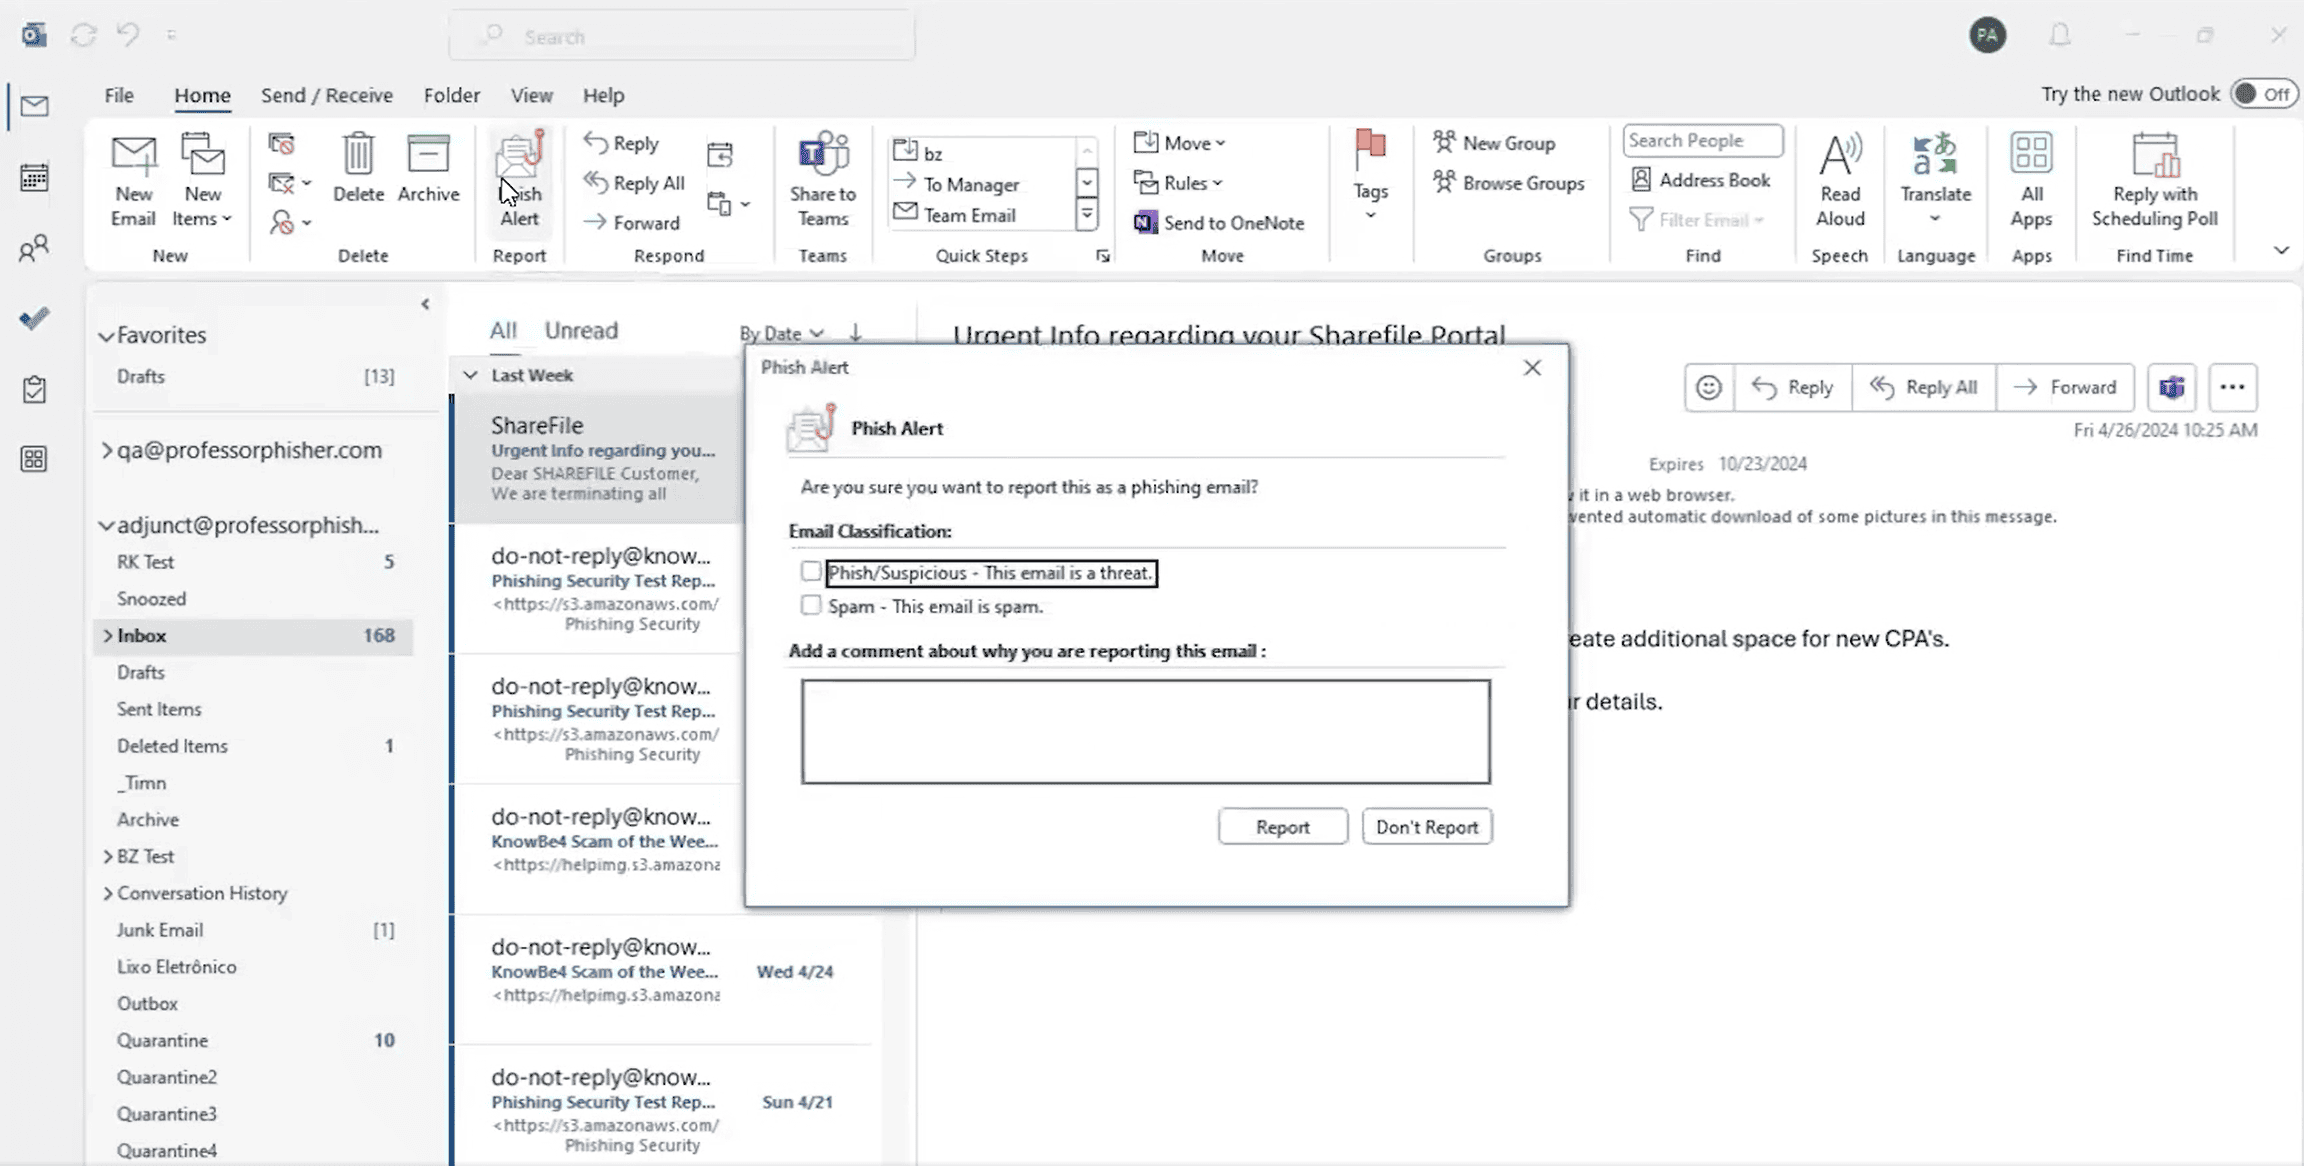The width and height of the screenshot is (2304, 1166).
Task: Show Unread messages only
Action: (x=581, y=330)
